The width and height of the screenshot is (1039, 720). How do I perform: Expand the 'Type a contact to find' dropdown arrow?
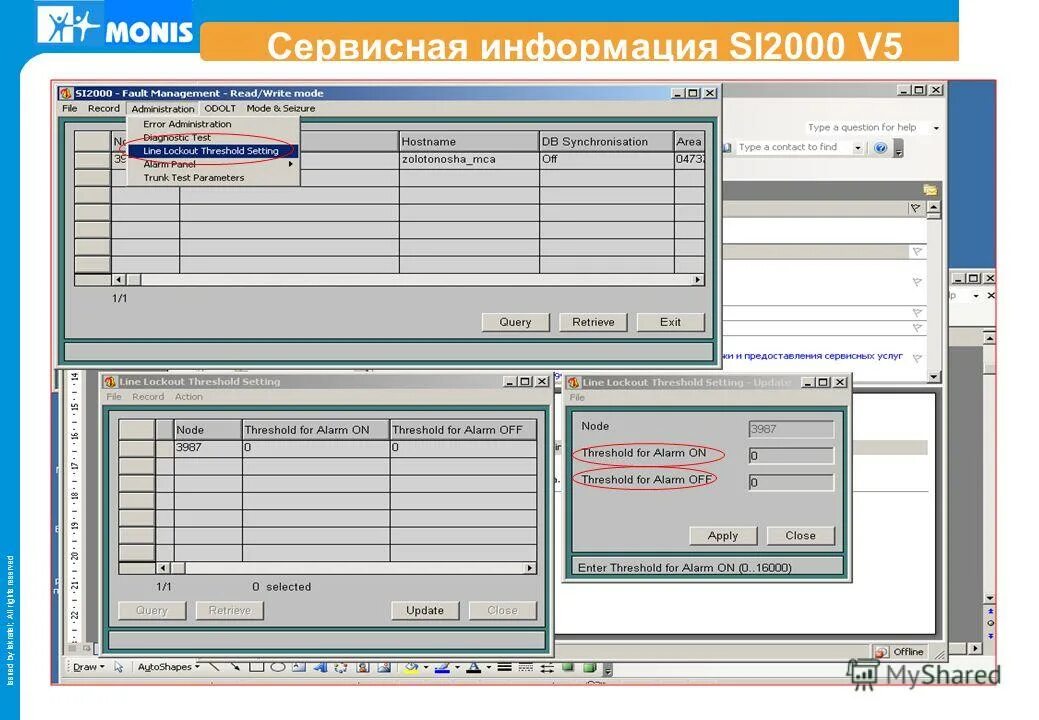(x=857, y=148)
